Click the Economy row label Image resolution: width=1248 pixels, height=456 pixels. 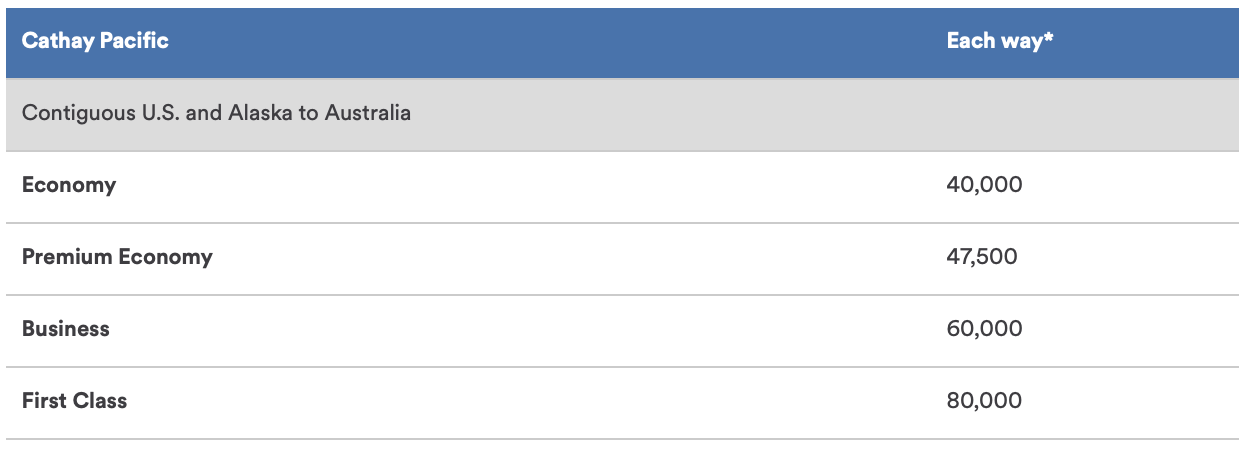tap(69, 185)
